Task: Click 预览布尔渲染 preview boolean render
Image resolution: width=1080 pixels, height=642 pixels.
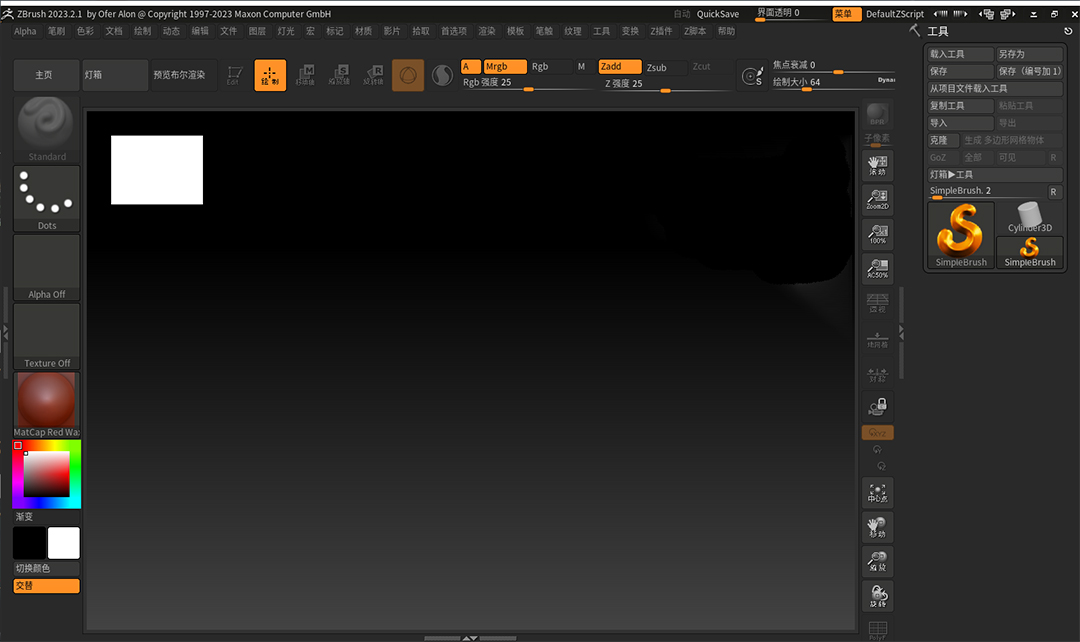Action: [x=184, y=75]
